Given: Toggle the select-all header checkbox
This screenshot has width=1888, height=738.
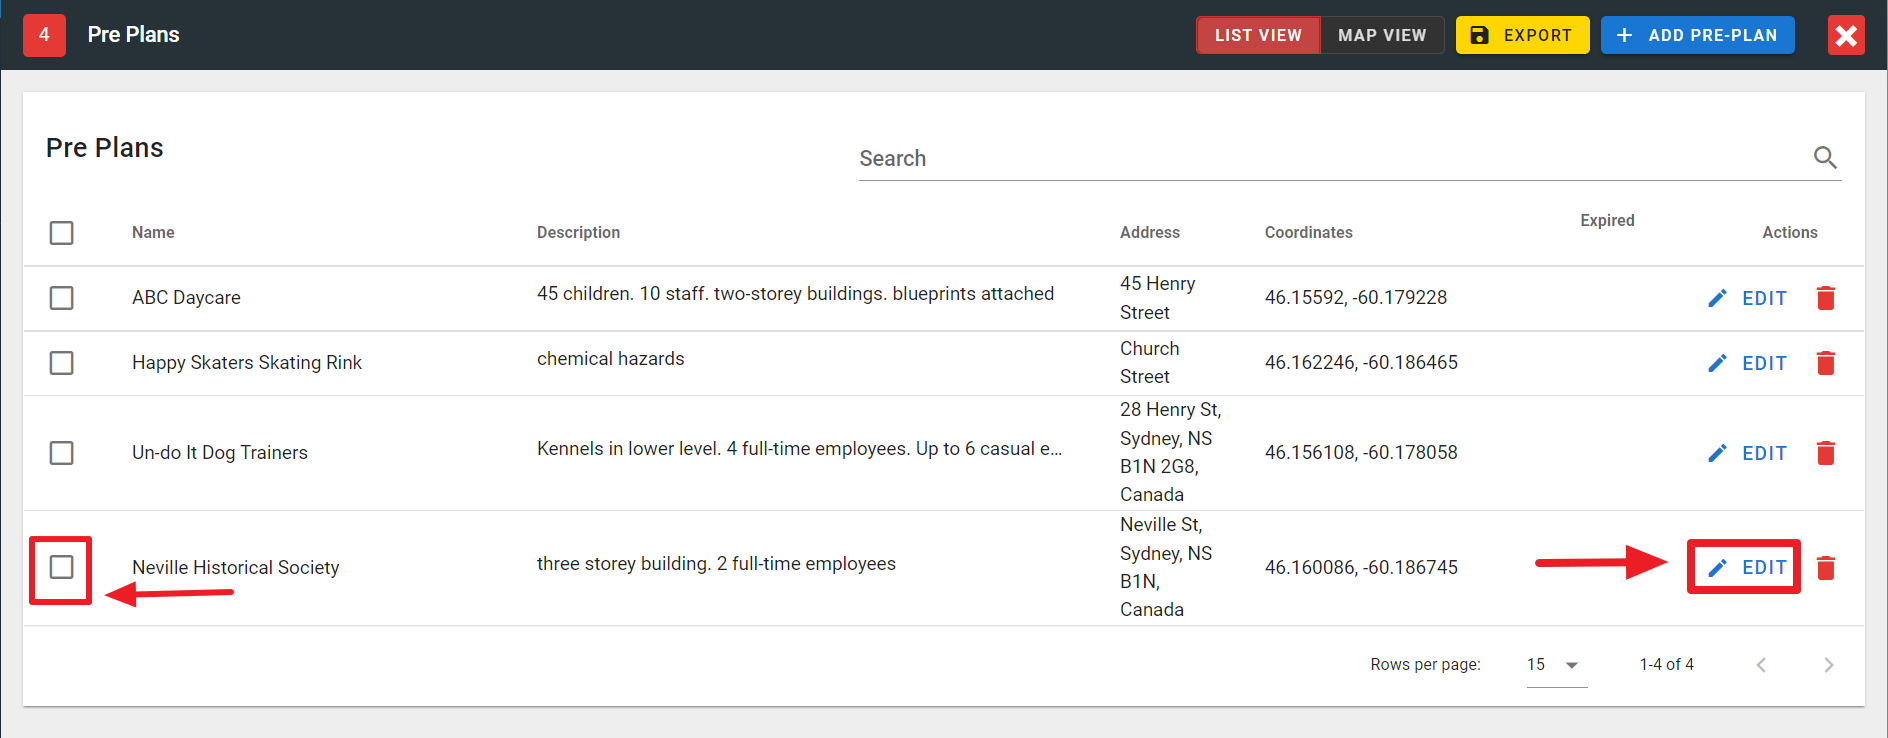Looking at the screenshot, I should click(62, 233).
